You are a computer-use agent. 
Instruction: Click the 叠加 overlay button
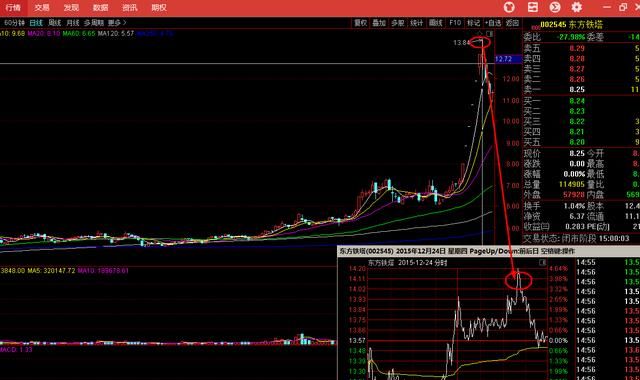point(379,23)
